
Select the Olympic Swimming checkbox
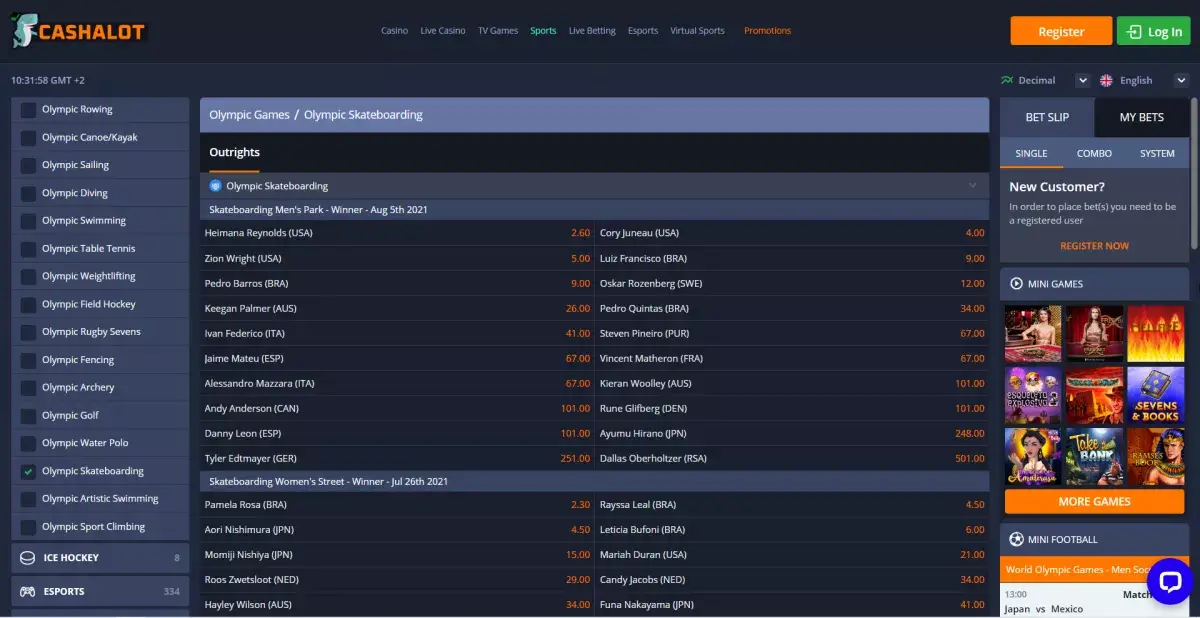(x=28, y=221)
